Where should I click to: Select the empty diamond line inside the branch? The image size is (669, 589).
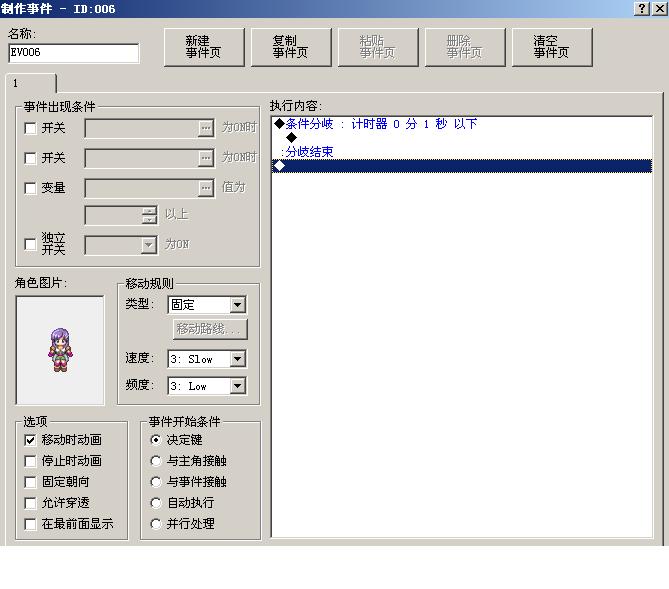coord(462,138)
